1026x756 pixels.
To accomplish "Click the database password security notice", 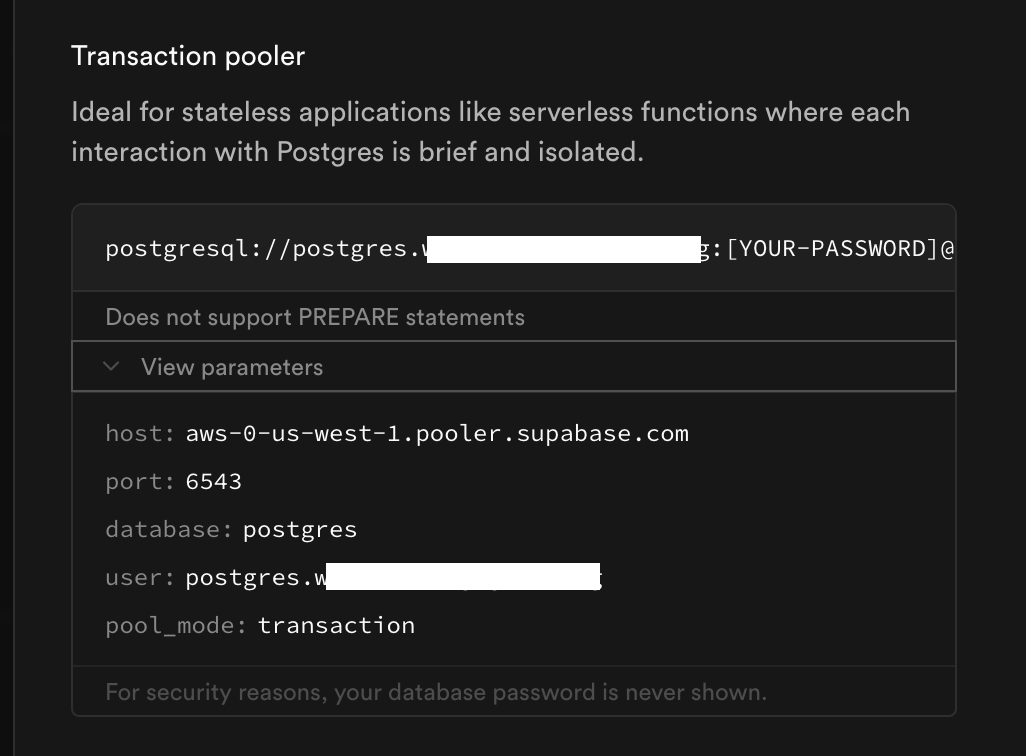I will pos(436,691).
